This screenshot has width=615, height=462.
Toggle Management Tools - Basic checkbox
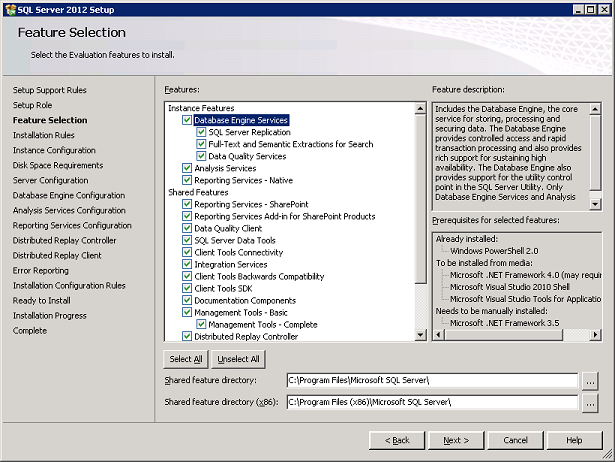(x=187, y=313)
